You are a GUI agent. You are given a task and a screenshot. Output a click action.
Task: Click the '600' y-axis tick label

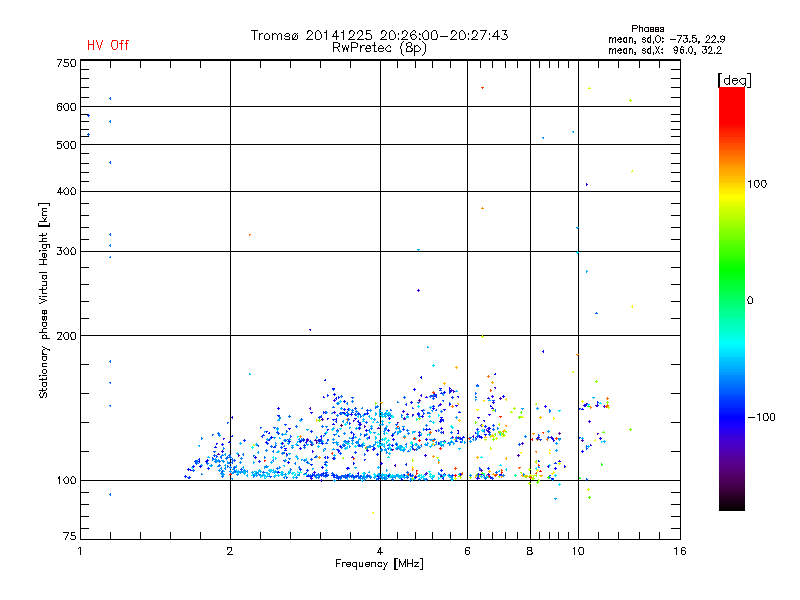point(66,107)
